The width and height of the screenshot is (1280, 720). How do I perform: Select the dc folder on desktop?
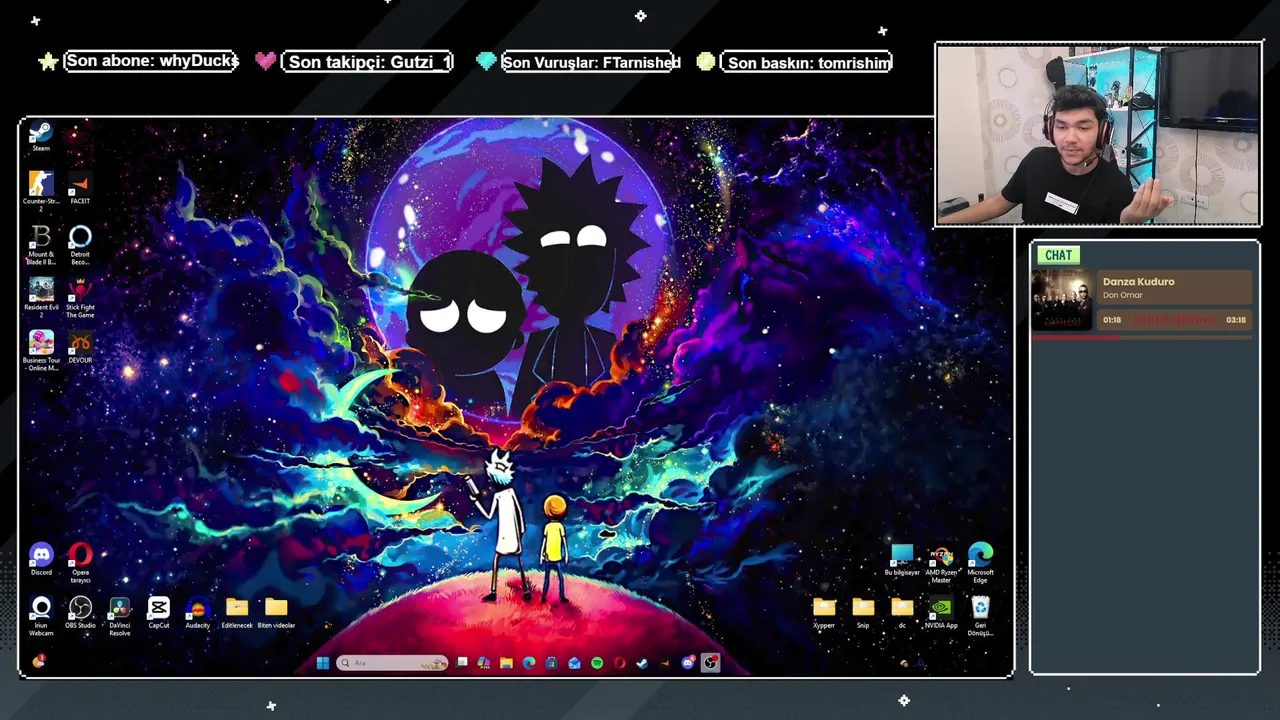[x=902, y=613]
